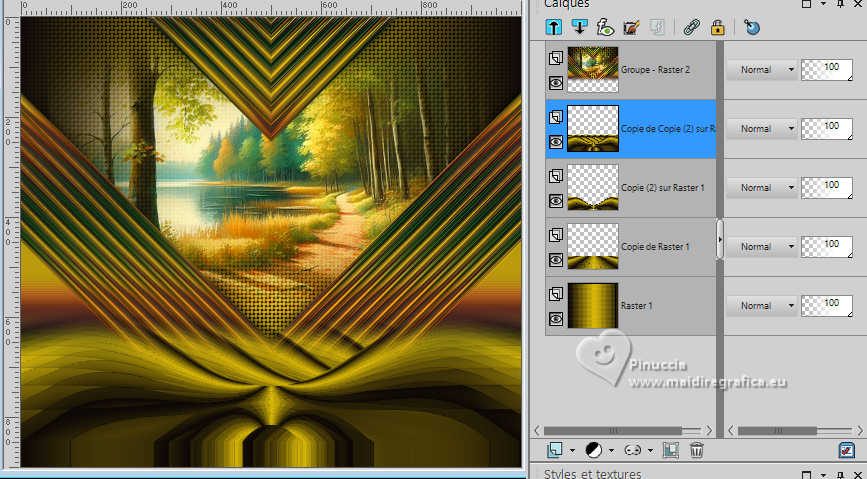
Task: Hide the selected Copie de Copie (2) layer
Action: [x=556, y=142]
